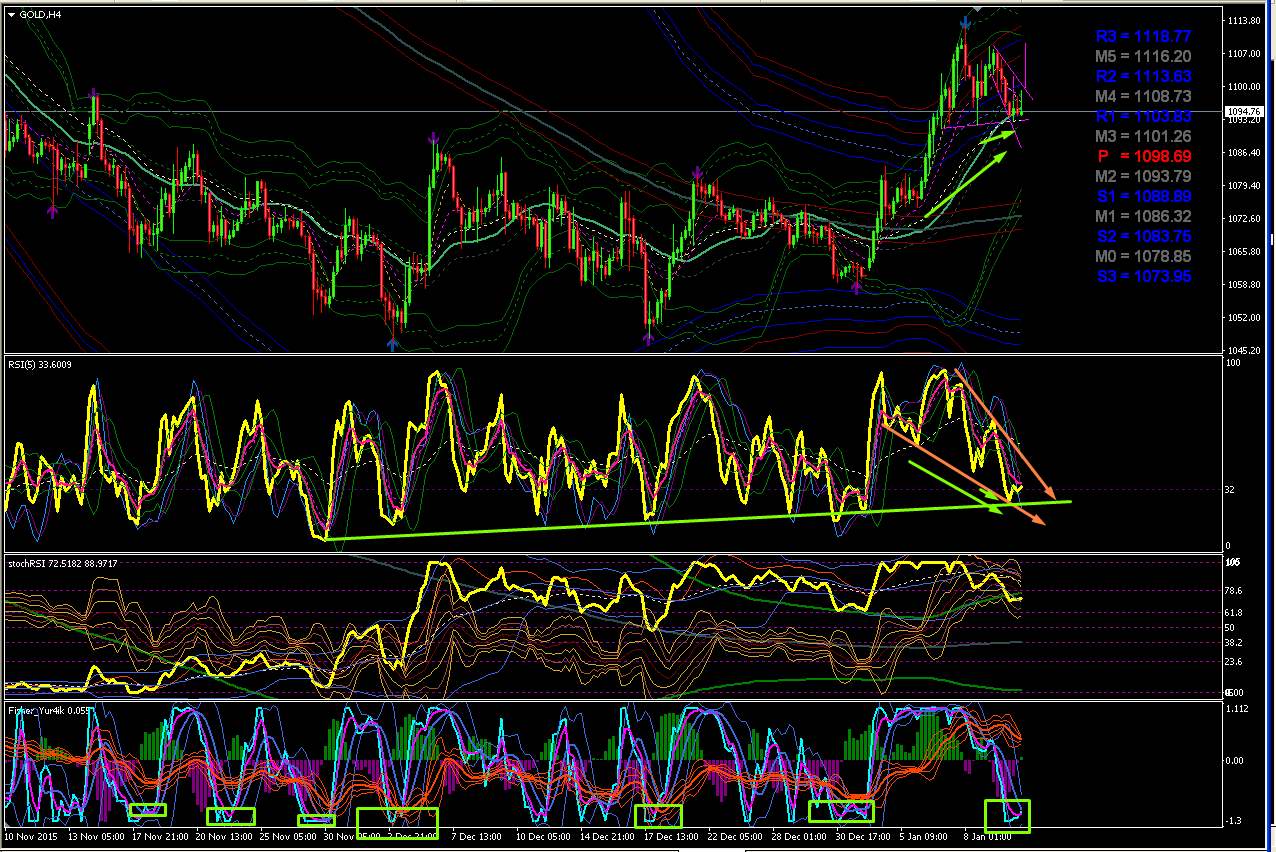1276x852 pixels.
Task: Click the time axis label 14 Dec 21:00
Action: click(x=606, y=834)
